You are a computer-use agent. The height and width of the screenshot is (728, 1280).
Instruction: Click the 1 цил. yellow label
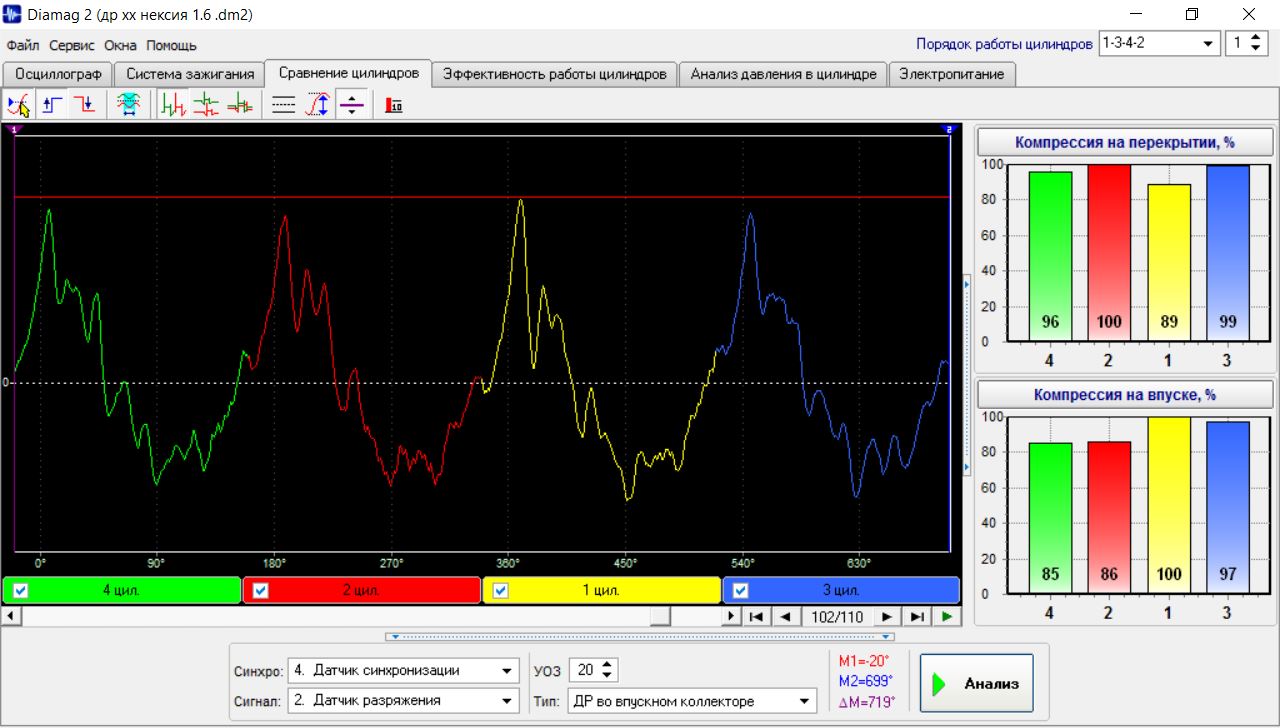tap(601, 590)
